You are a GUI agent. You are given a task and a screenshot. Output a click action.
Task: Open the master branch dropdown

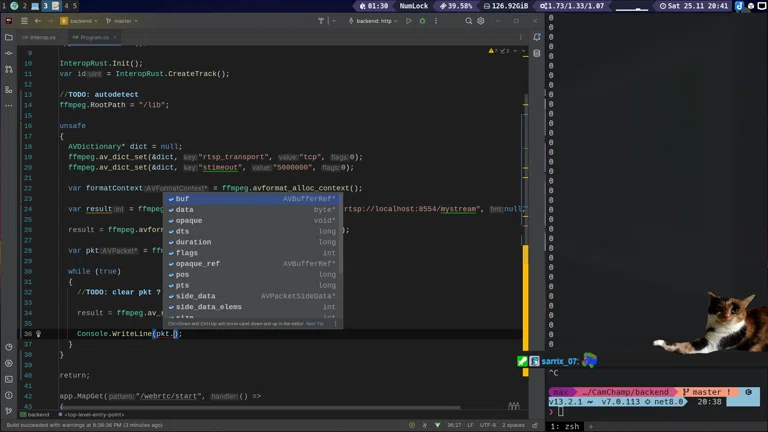tap(121, 21)
